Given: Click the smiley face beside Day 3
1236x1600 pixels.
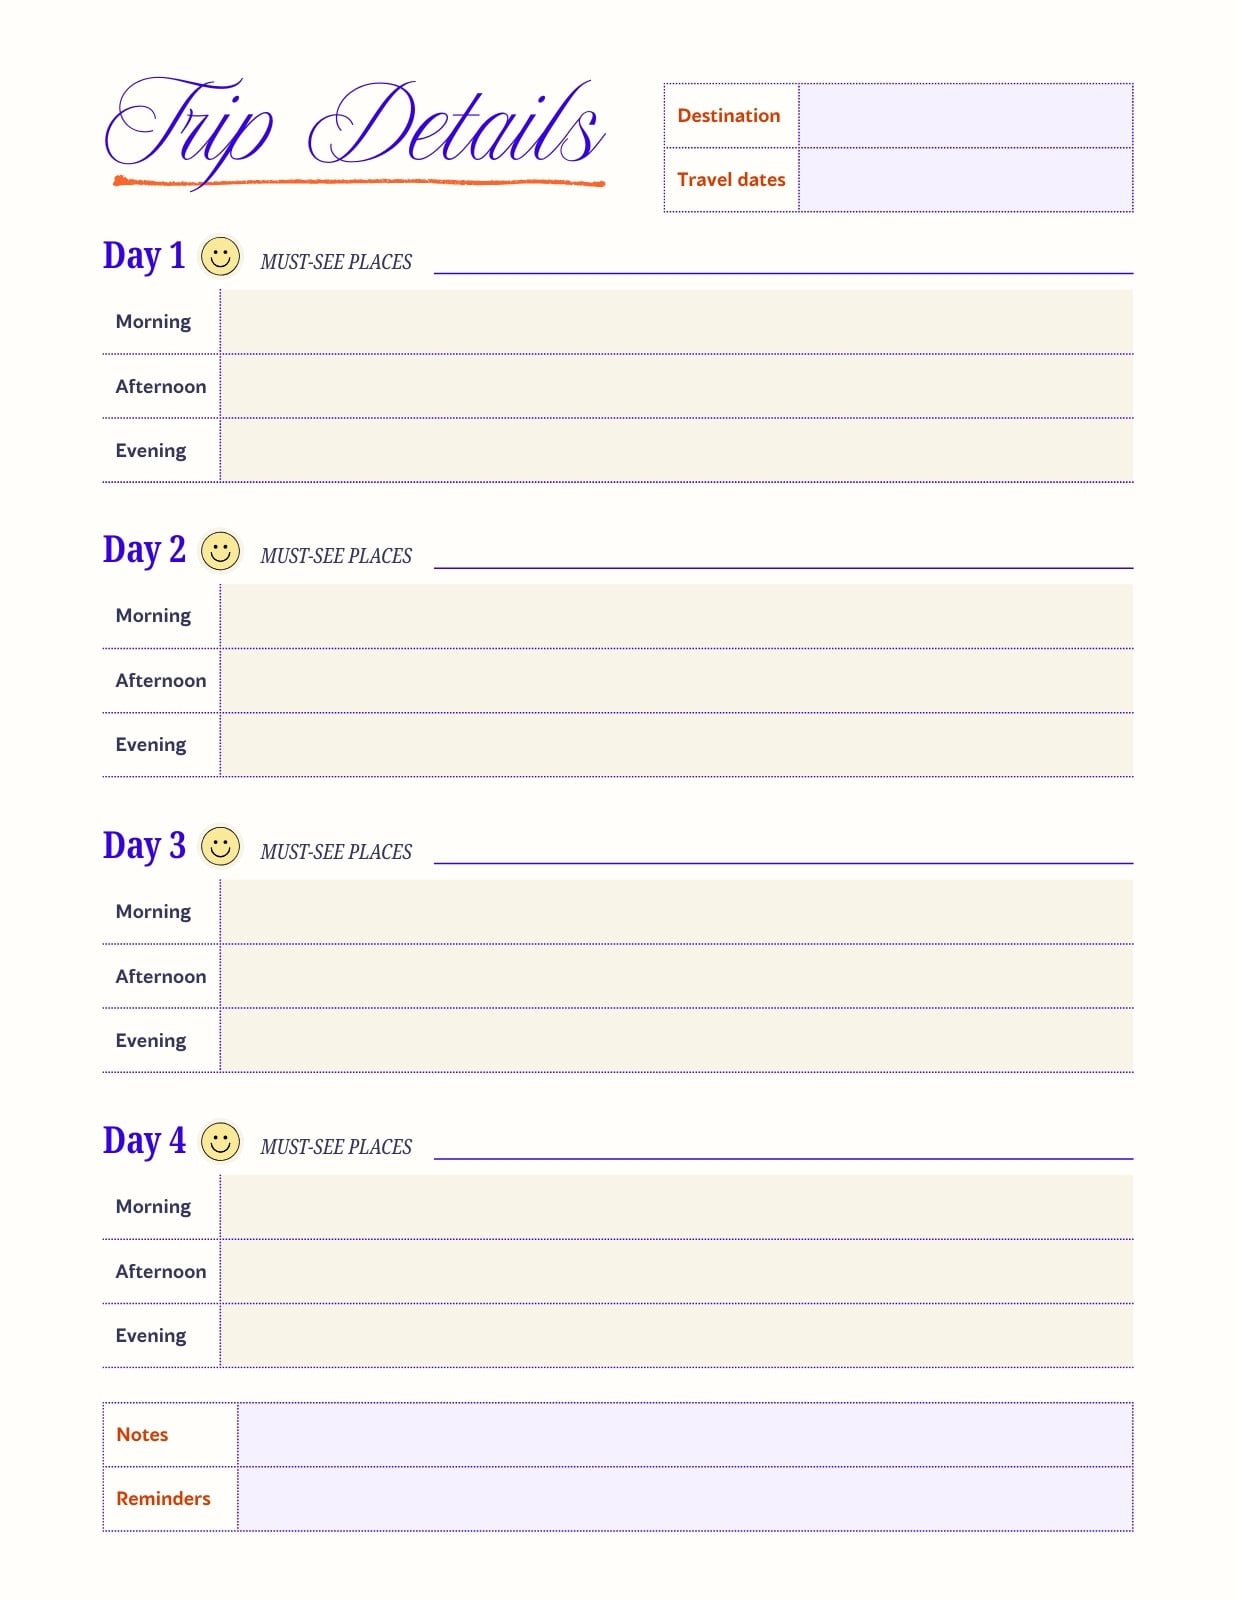Looking at the screenshot, I should 220,846.
